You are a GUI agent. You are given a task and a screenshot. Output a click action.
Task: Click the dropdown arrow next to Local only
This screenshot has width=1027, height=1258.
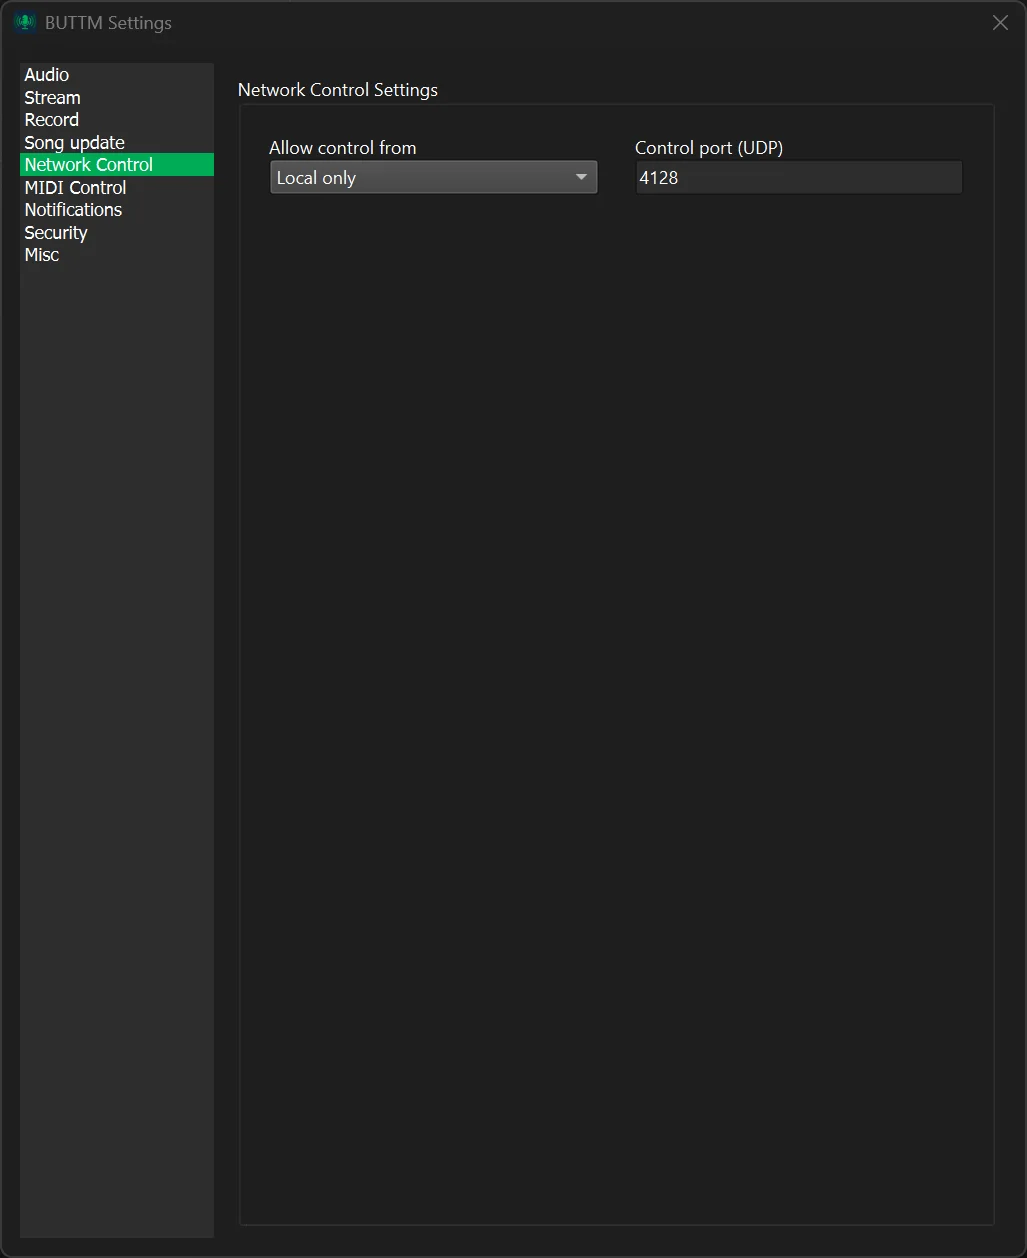point(581,177)
